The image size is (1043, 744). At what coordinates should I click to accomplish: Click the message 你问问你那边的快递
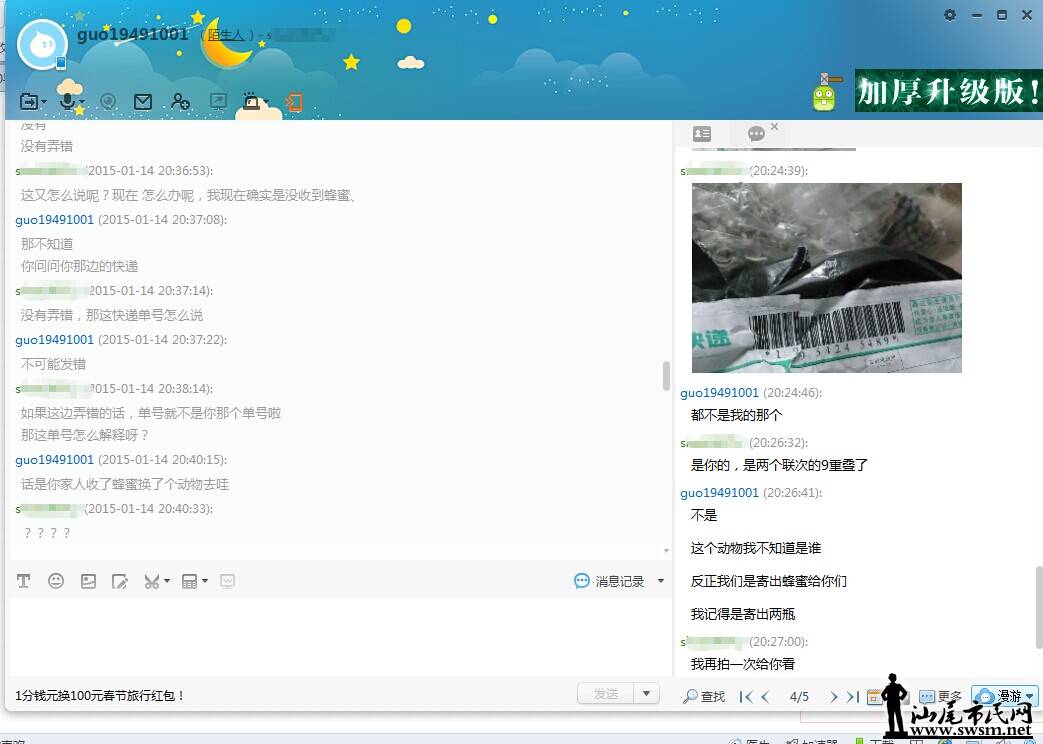click(x=79, y=266)
